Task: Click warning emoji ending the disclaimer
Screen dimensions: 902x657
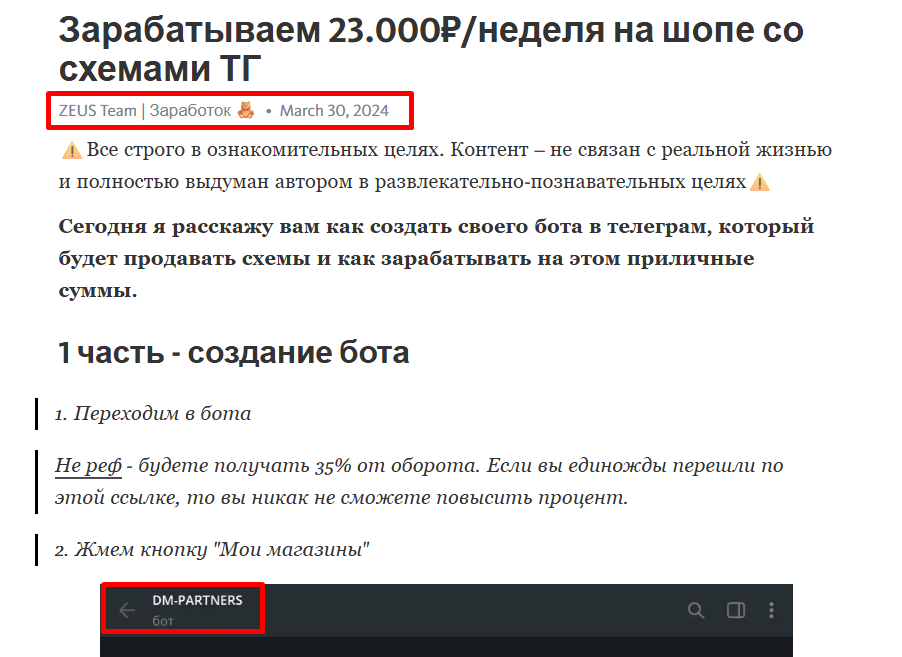Action: [760, 182]
